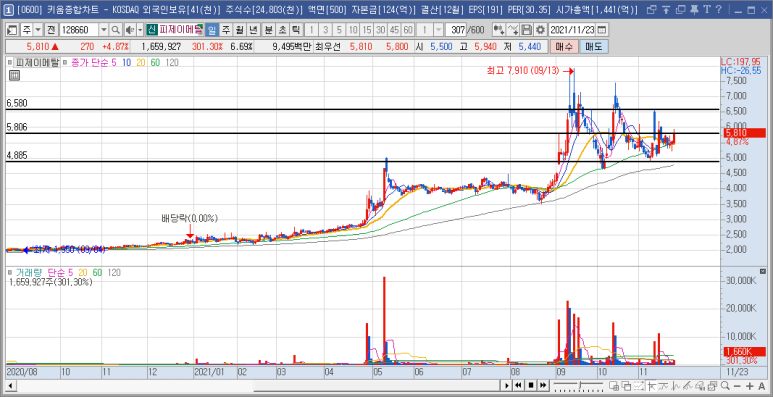773x397 pixels.
Task: Switch to monthly (월) chart period
Action: 240,30
